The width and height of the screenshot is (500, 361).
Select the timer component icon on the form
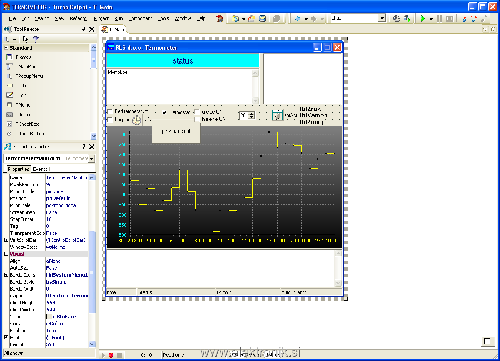136,120
